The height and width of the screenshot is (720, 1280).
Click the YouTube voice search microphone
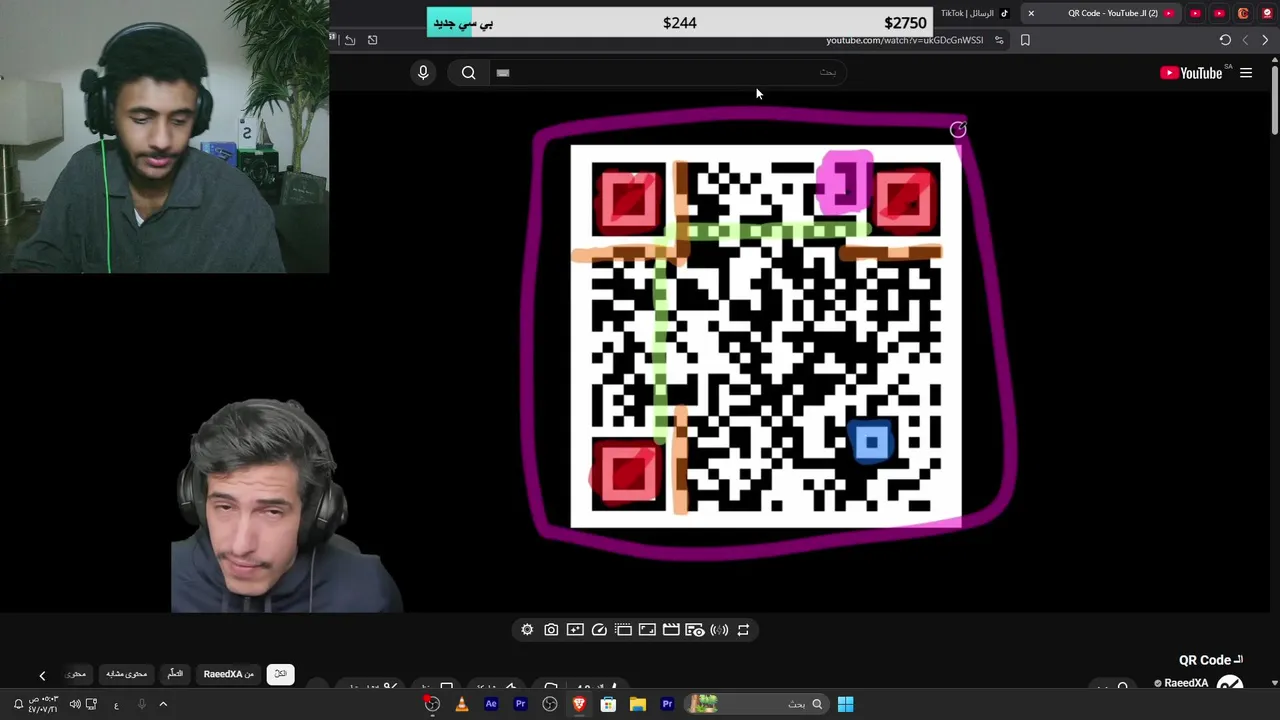pos(423,72)
